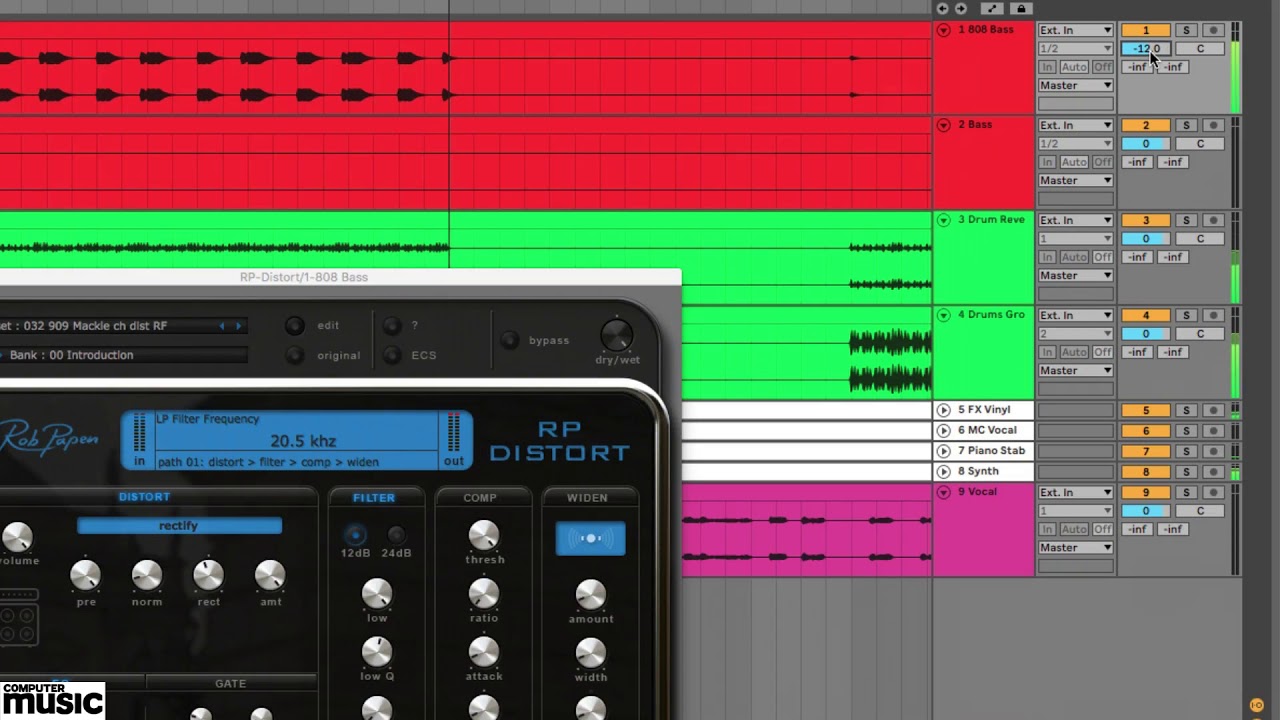Toggle track activator 3 for Drum Reve
Screen dimensions: 1280x720
click(x=1146, y=220)
